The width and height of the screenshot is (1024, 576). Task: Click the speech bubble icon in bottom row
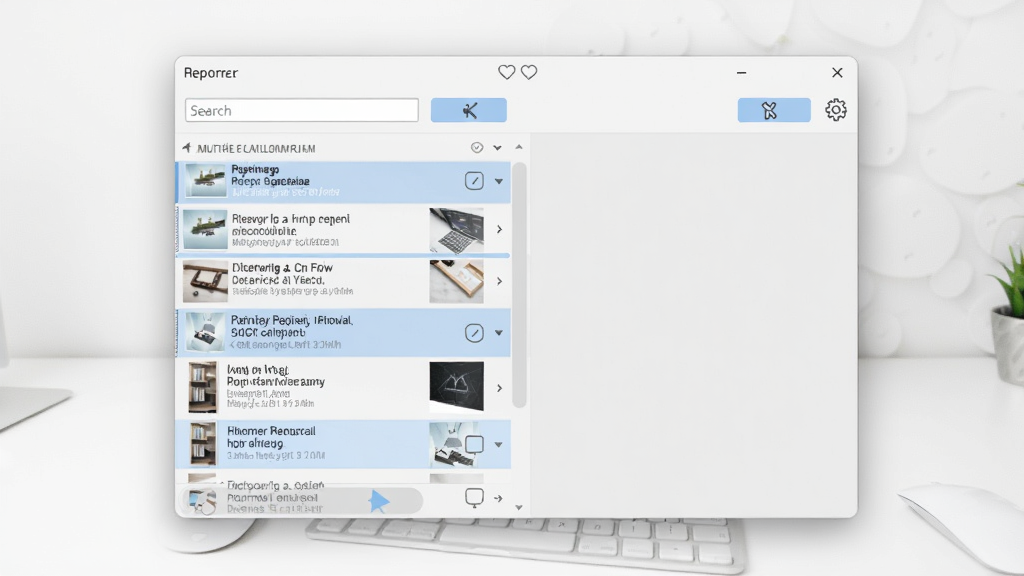(474, 498)
